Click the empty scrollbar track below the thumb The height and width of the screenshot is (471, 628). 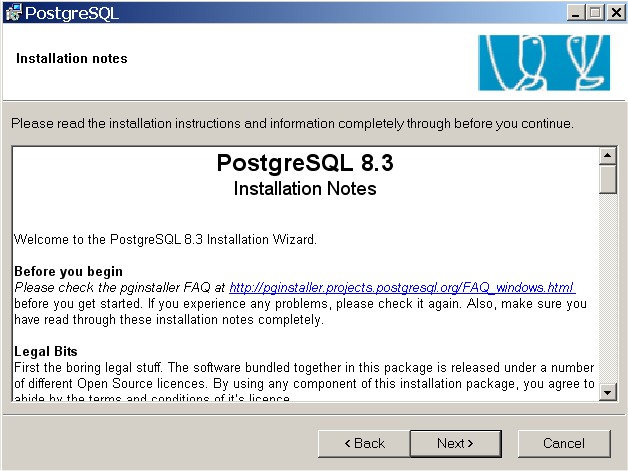(x=608, y=288)
